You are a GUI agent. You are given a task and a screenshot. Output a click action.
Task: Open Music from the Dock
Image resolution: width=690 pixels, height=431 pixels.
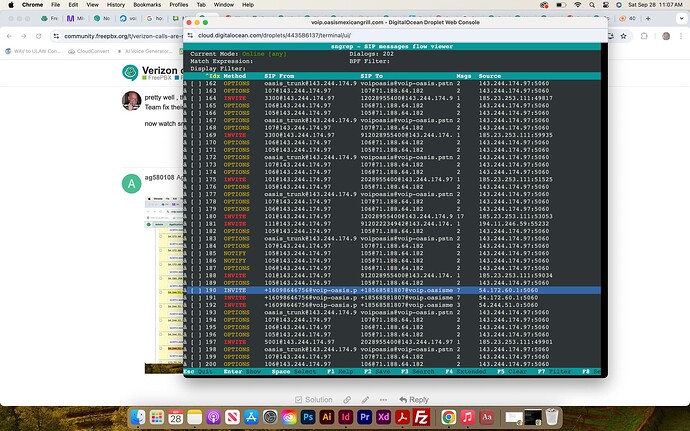coord(467,416)
